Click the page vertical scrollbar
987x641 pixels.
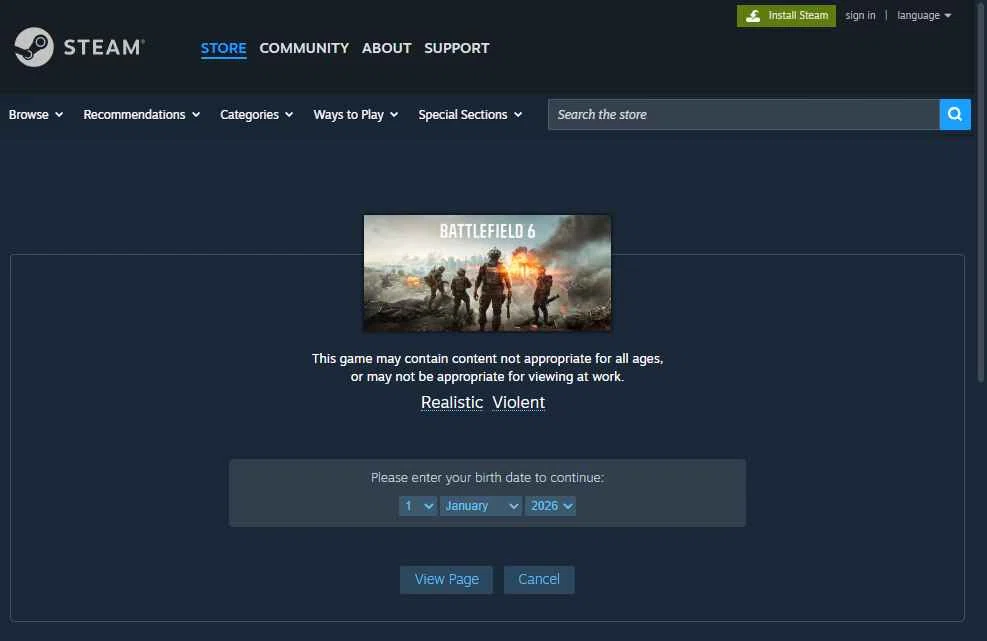tap(981, 195)
